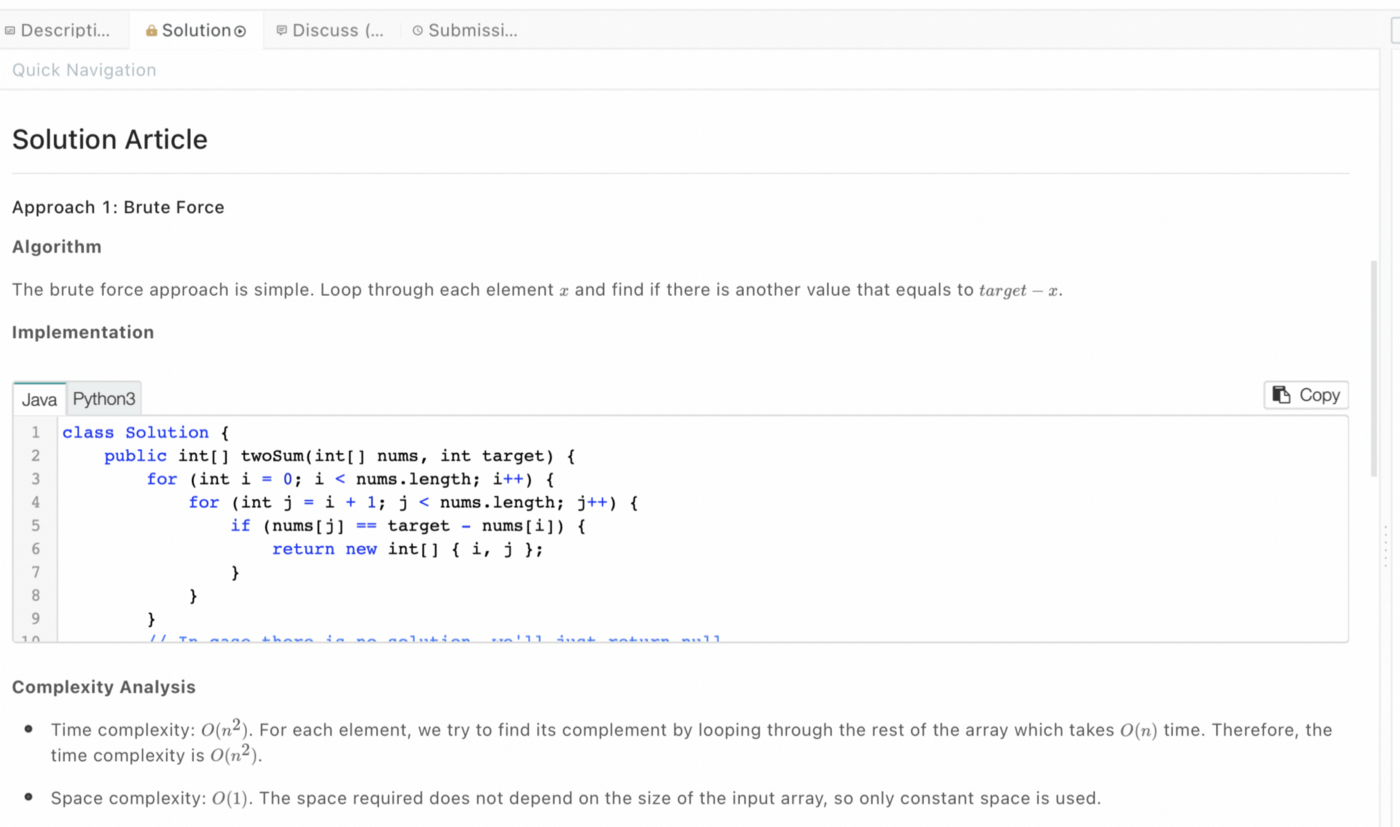The height and width of the screenshot is (827, 1400).
Task: Open the Discuss tab
Action: click(330, 30)
